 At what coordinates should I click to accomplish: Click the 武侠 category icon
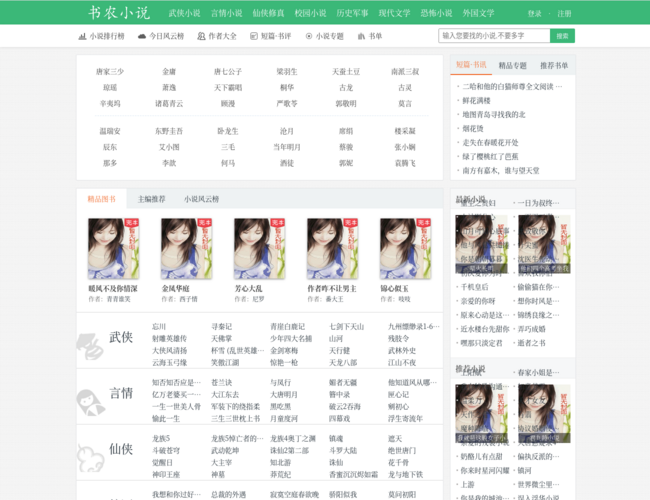click(x=90, y=346)
